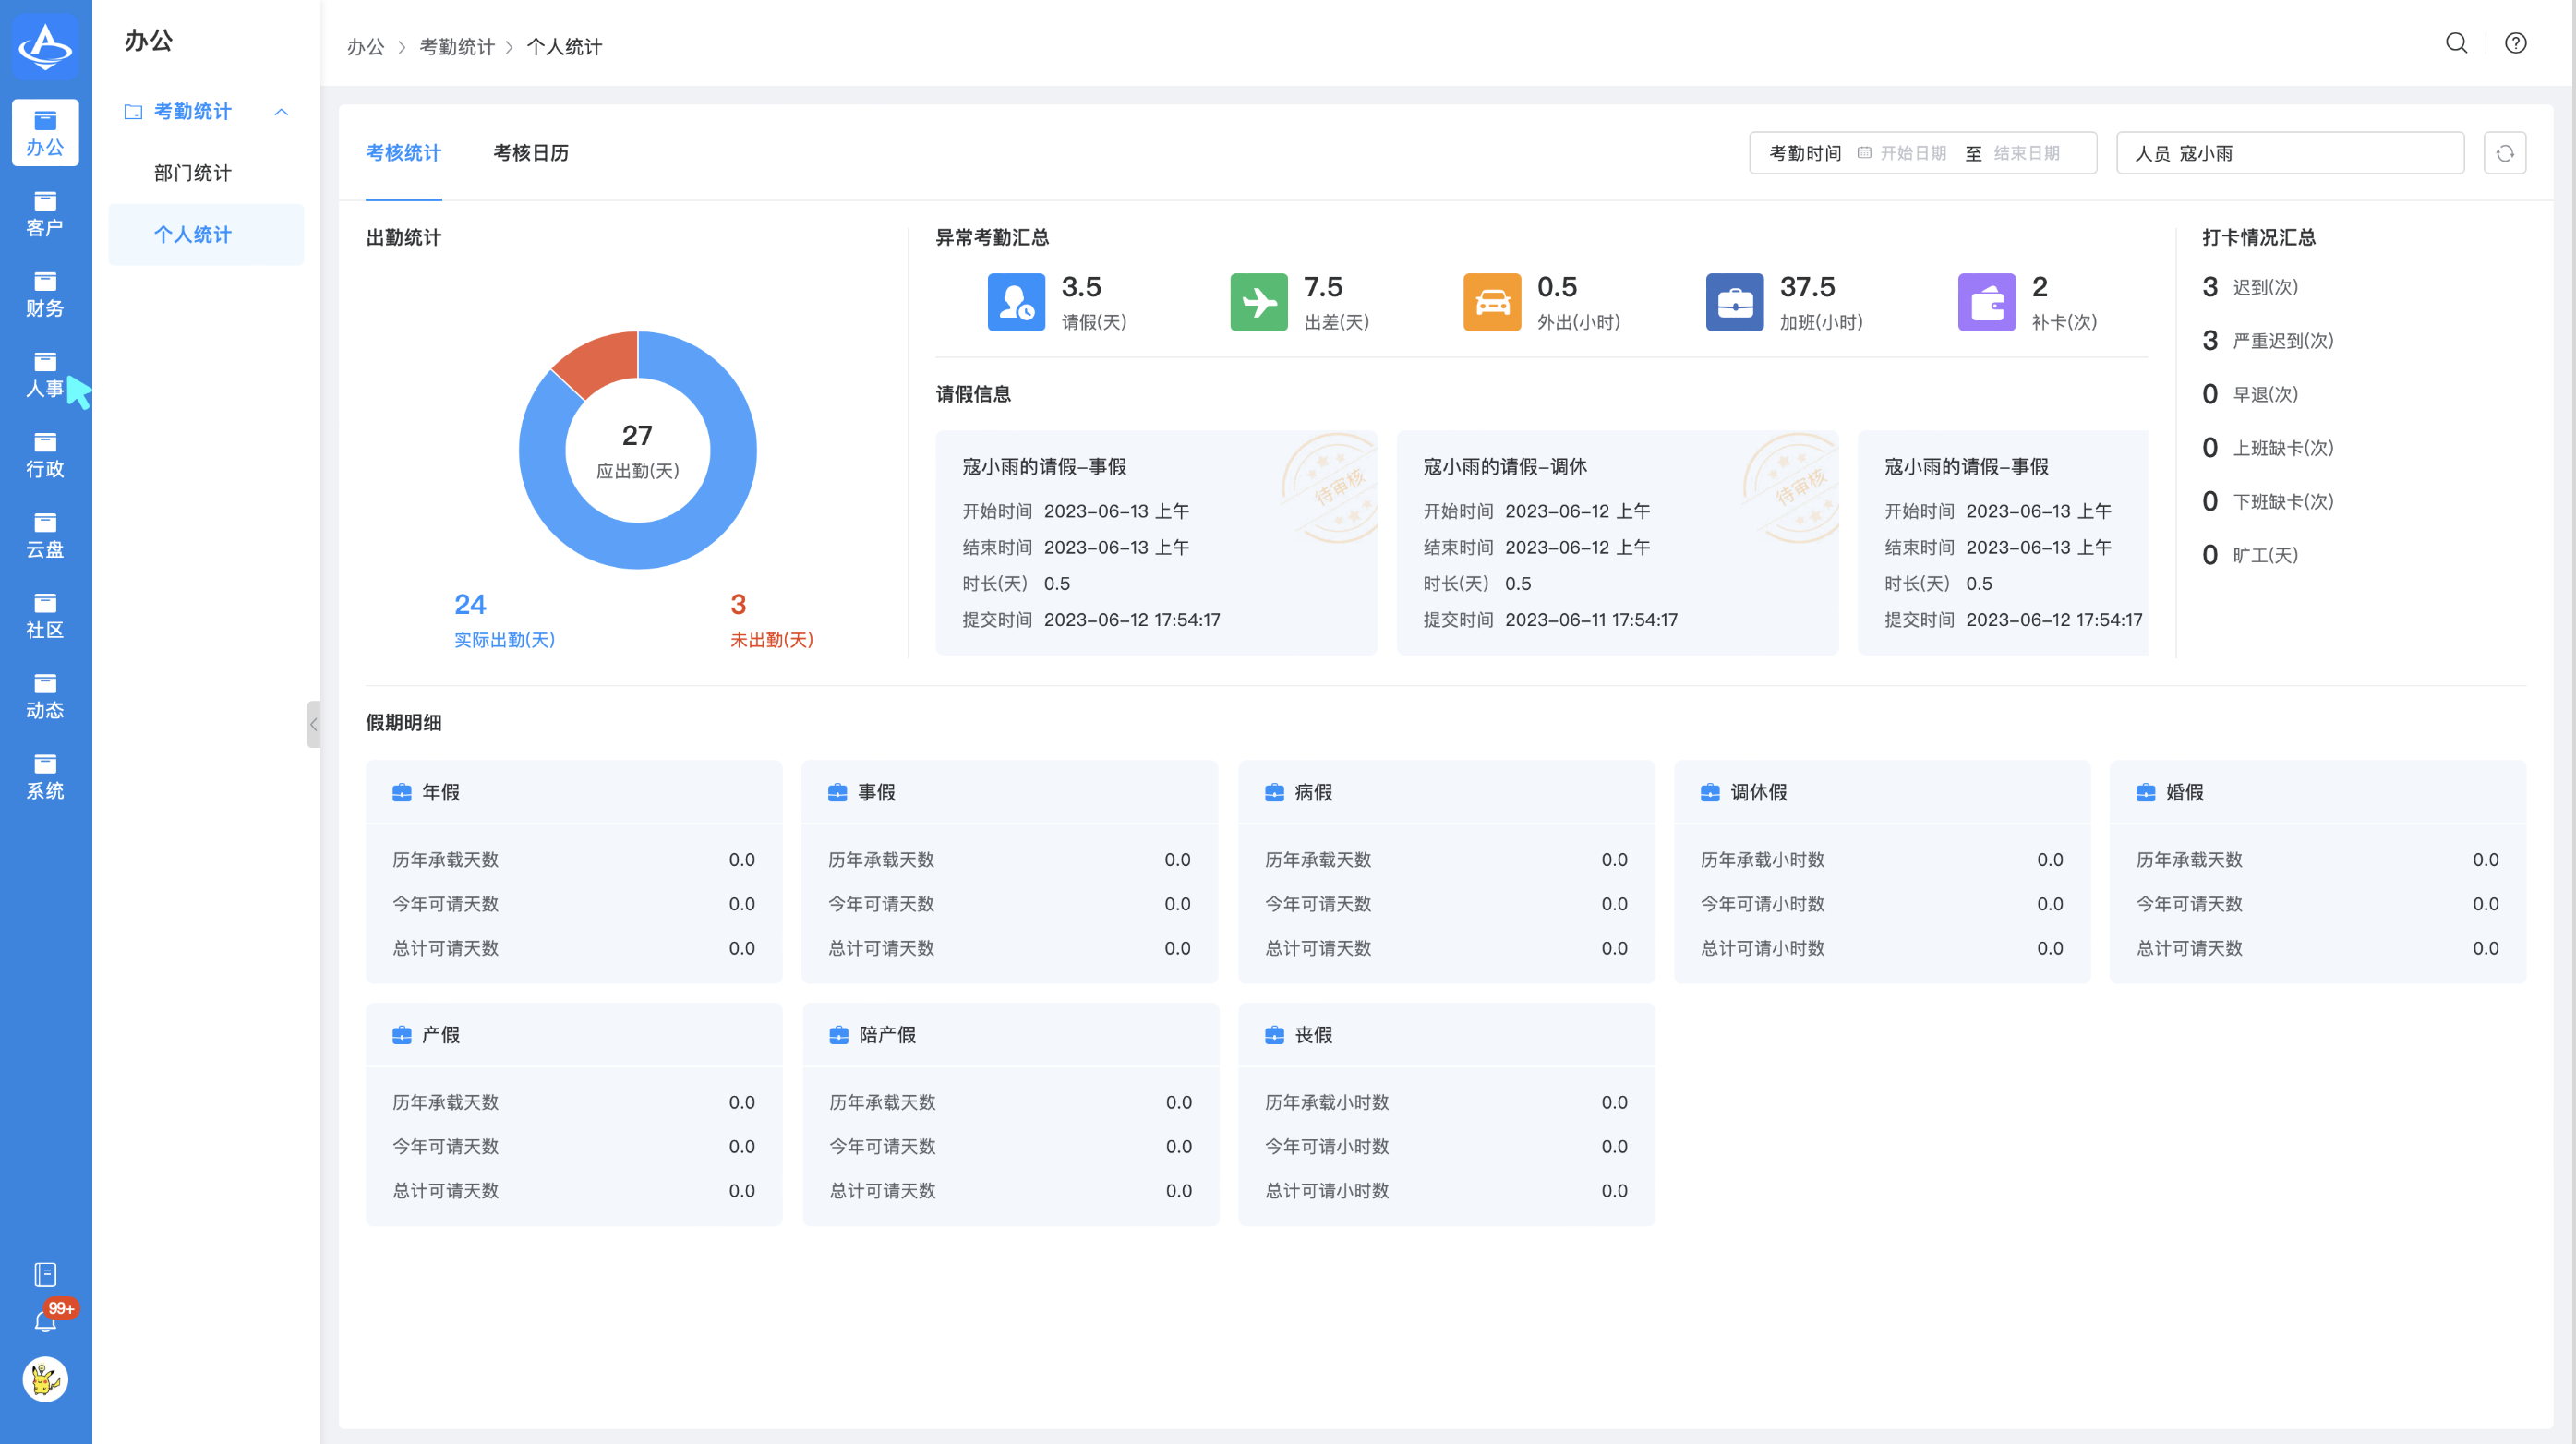2576x1444 pixels.
Task: Click the 出差(天) green airplane icon
Action: [x=1259, y=302]
